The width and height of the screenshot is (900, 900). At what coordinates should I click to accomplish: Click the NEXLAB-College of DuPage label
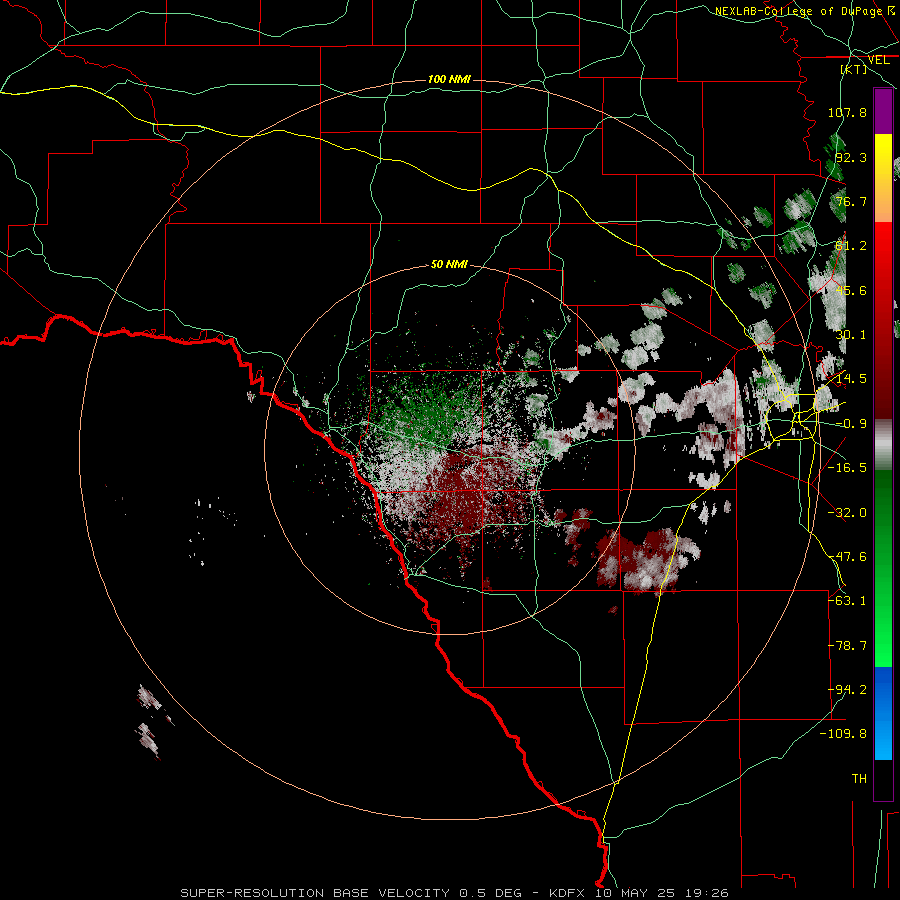pos(798,11)
